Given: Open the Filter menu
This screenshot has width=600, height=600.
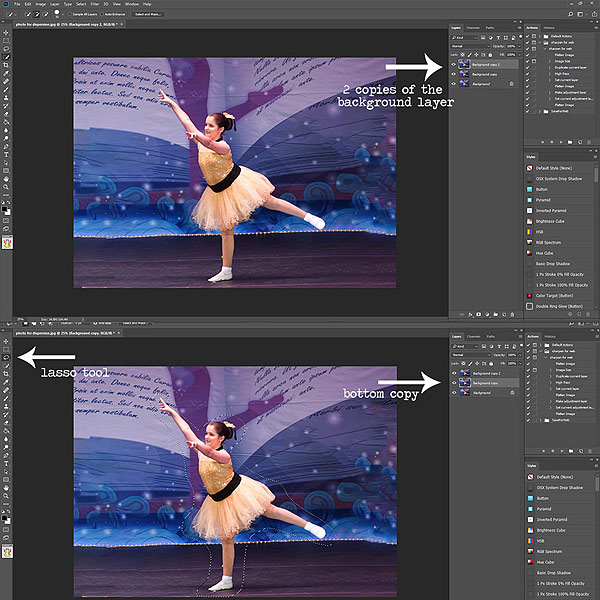Looking at the screenshot, I should point(95,4).
